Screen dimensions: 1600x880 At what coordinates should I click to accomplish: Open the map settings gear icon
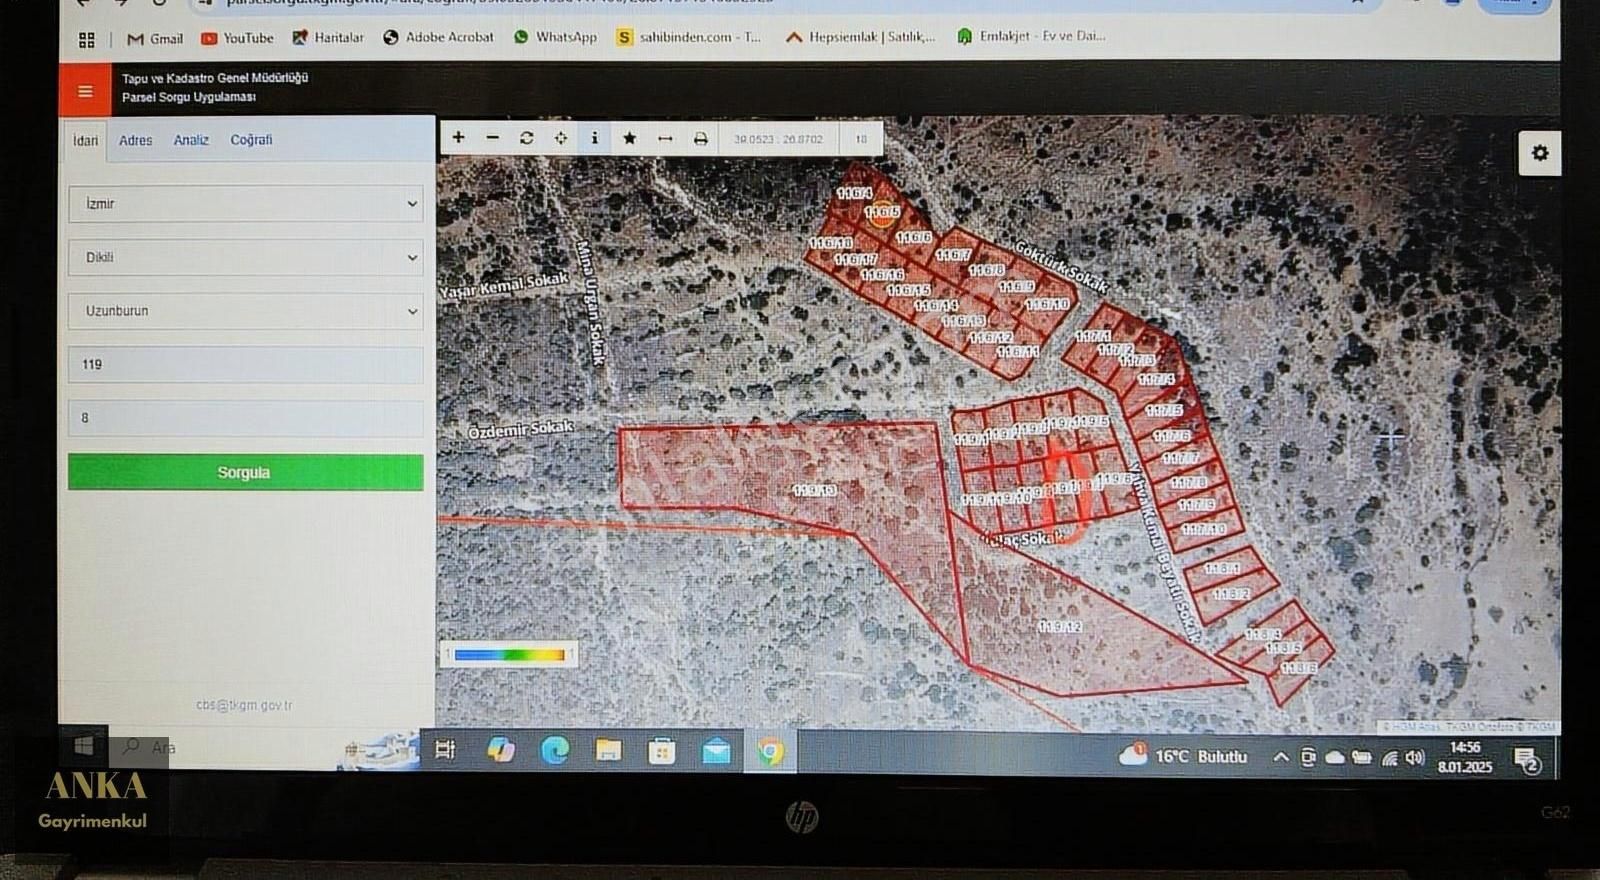click(1539, 153)
